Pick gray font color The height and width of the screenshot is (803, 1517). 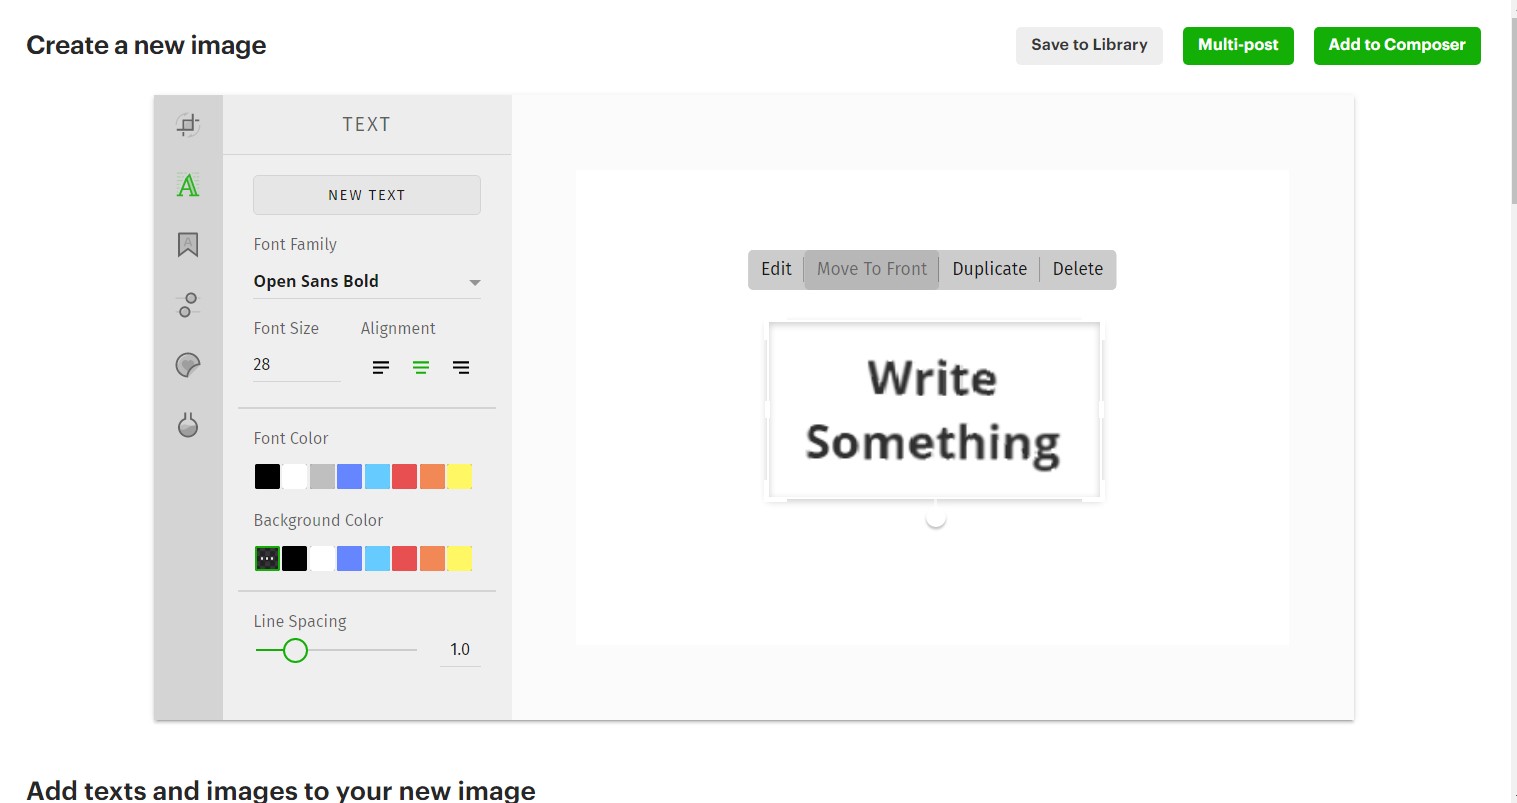point(322,477)
